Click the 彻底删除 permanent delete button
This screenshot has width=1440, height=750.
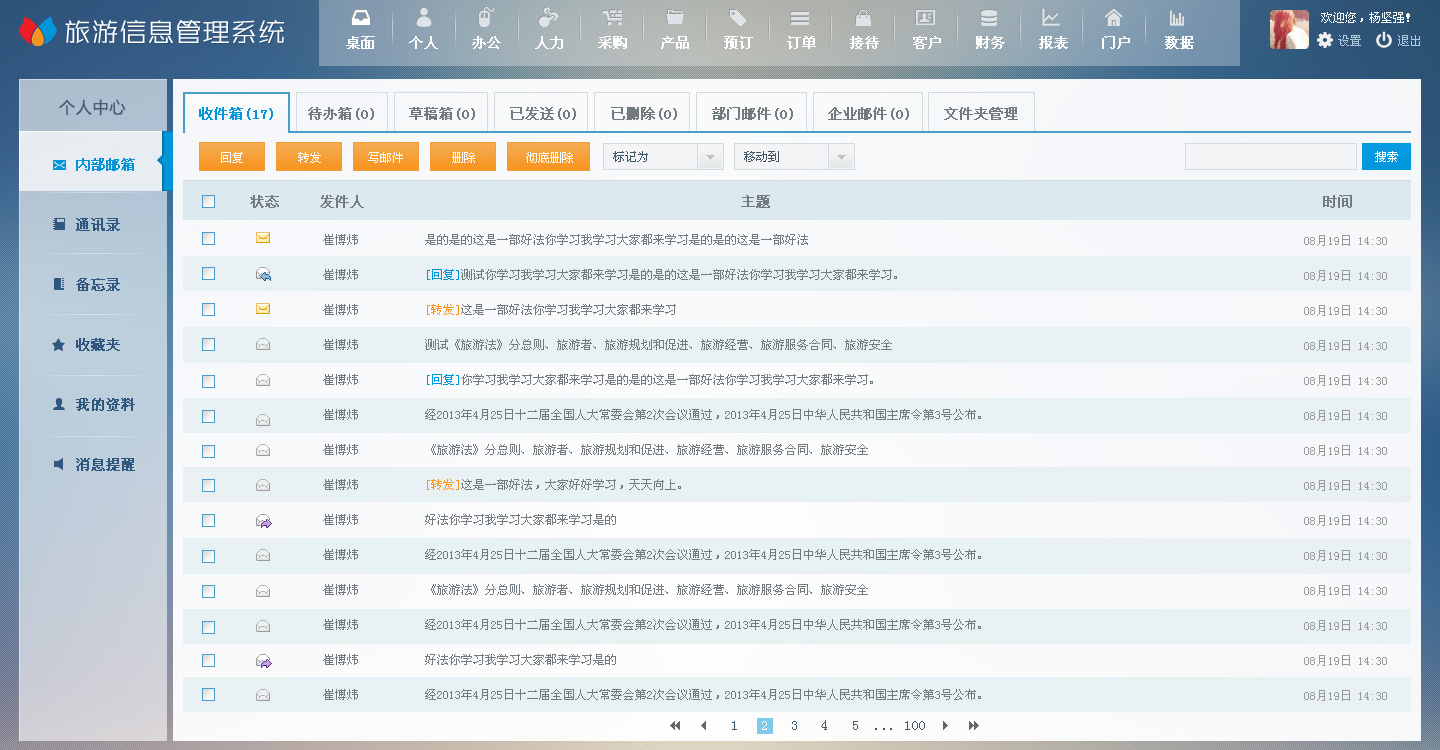[549, 157]
